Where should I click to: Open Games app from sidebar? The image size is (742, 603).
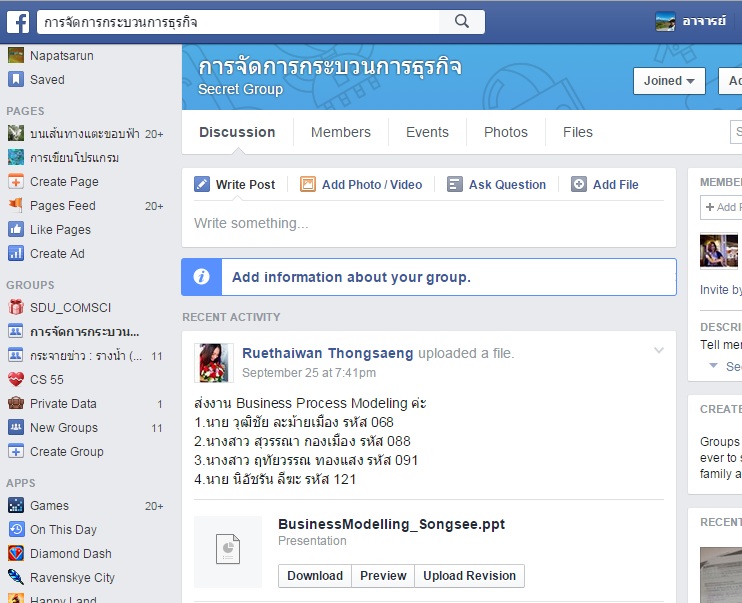[x=49, y=506]
